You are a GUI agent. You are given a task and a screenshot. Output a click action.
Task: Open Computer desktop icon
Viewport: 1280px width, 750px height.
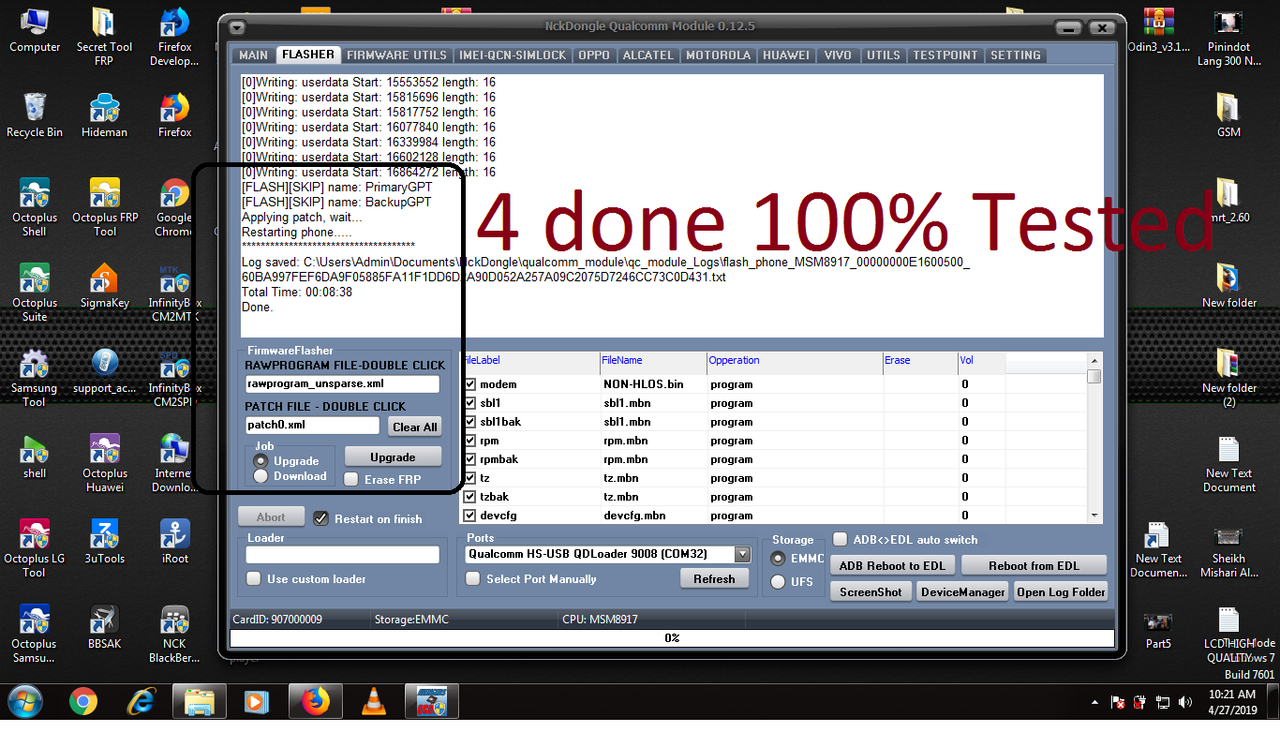tap(35, 30)
